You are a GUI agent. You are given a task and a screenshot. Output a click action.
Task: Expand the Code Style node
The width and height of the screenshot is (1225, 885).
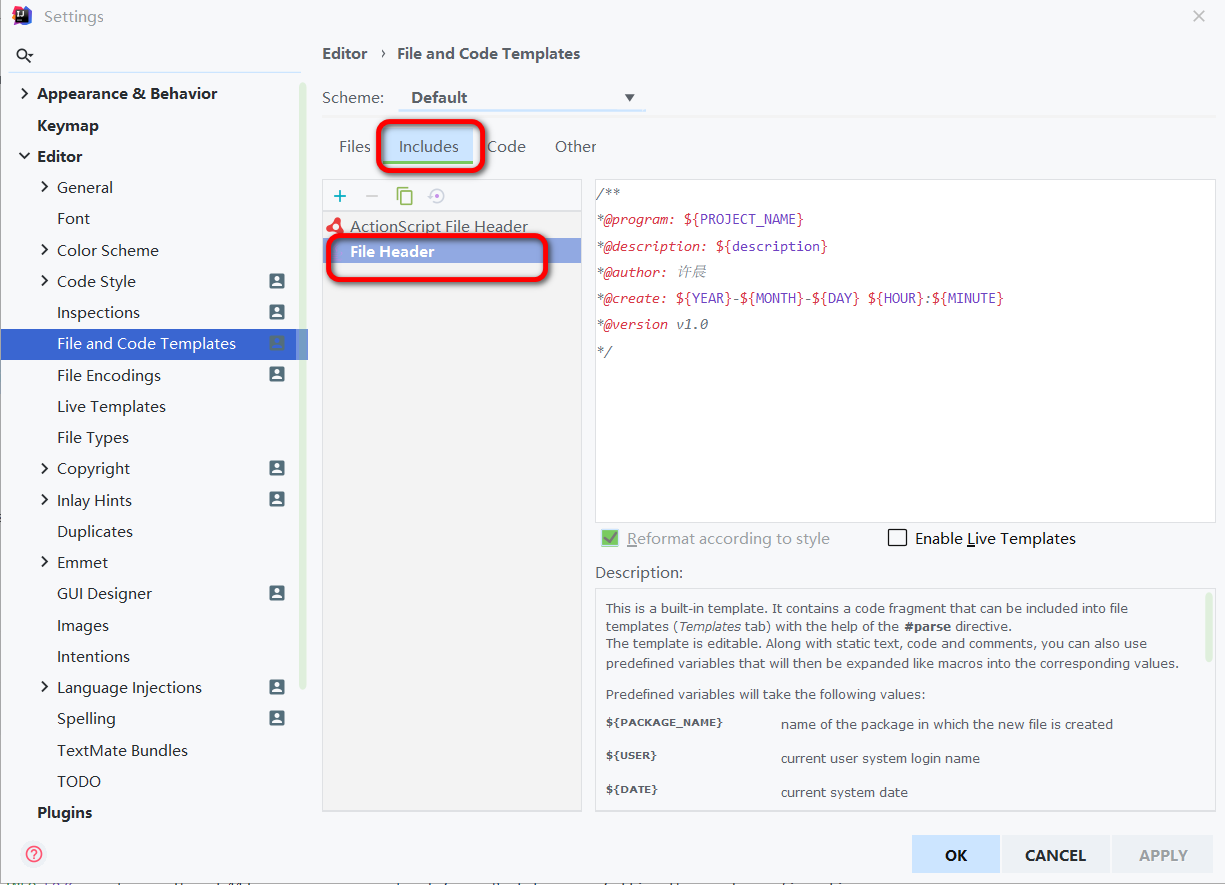point(44,281)
